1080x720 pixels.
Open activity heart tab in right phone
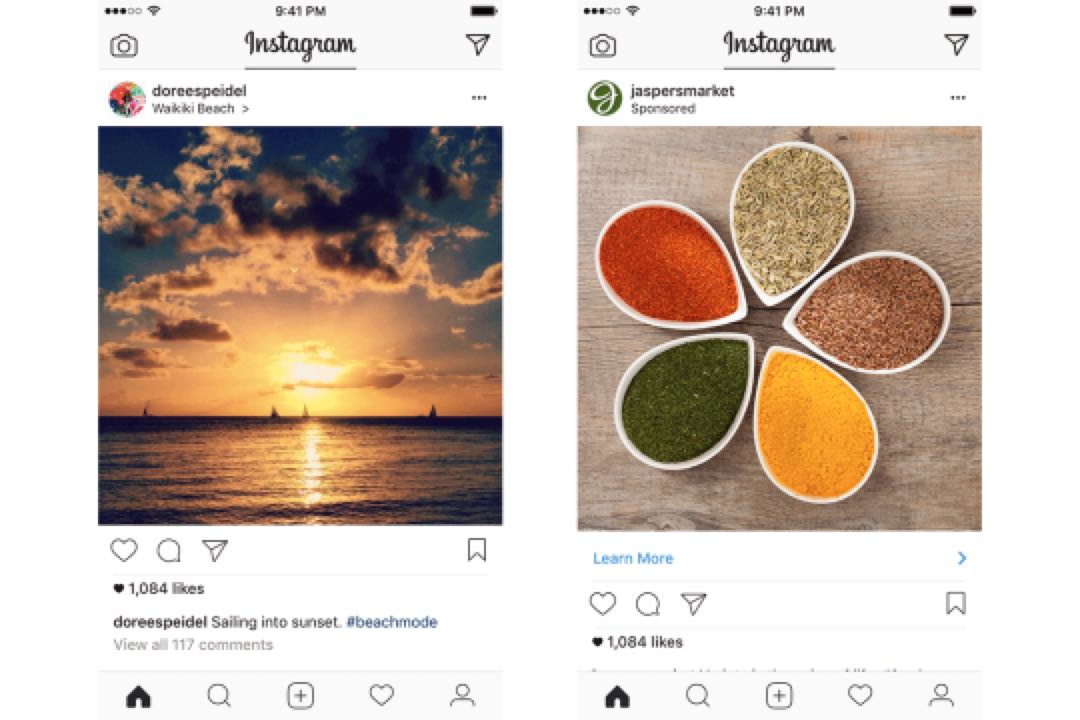[x=860, y=695]
